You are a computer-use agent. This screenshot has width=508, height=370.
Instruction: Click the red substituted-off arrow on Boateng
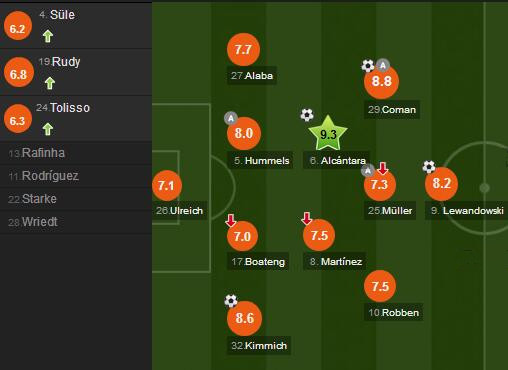[x=231, y=220]
